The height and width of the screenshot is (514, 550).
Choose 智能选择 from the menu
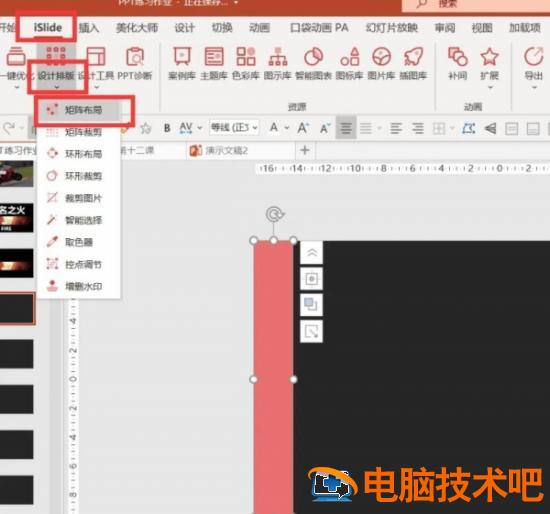tap(79, 220)
